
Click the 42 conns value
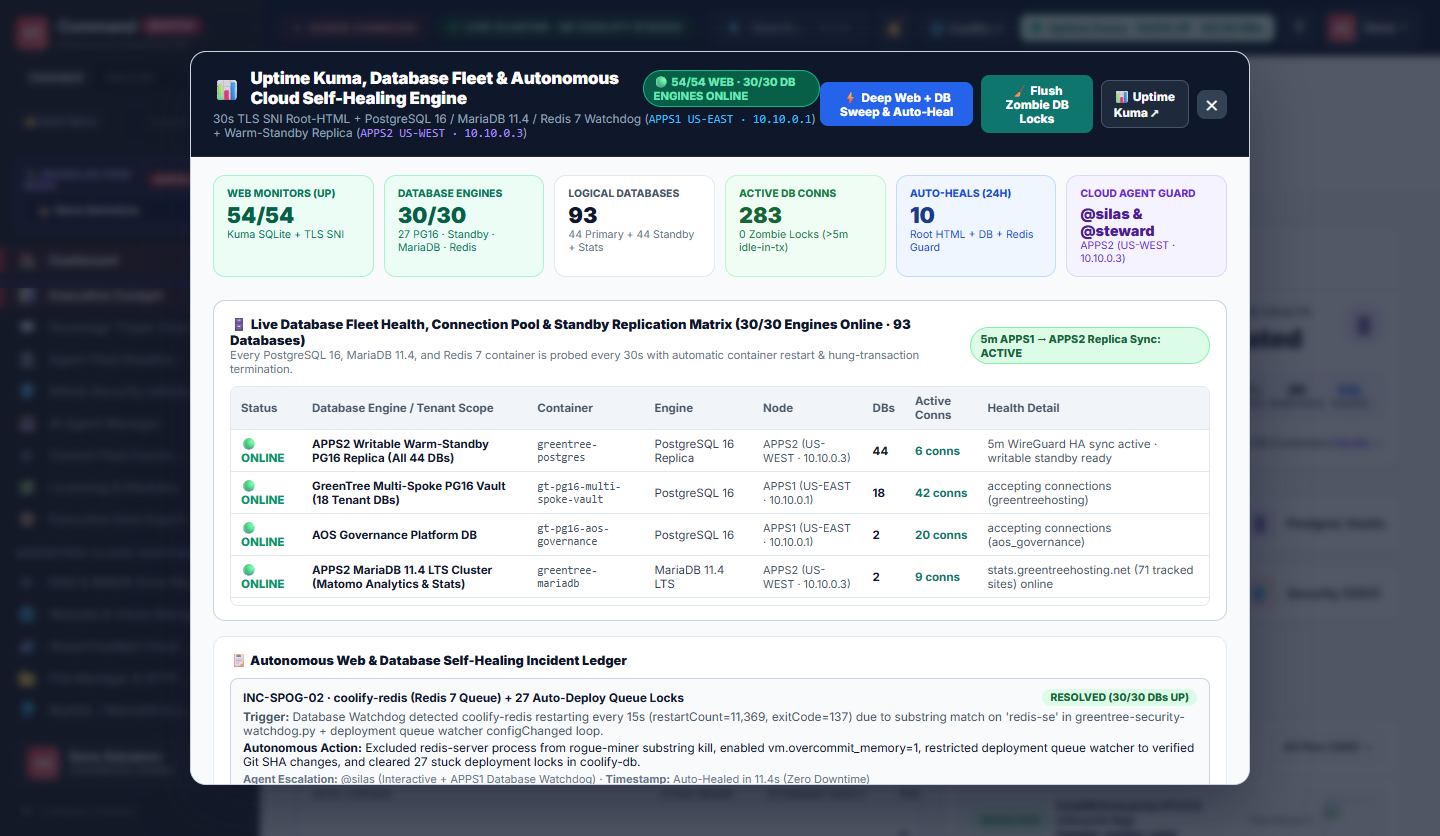[x=941, y=493]
